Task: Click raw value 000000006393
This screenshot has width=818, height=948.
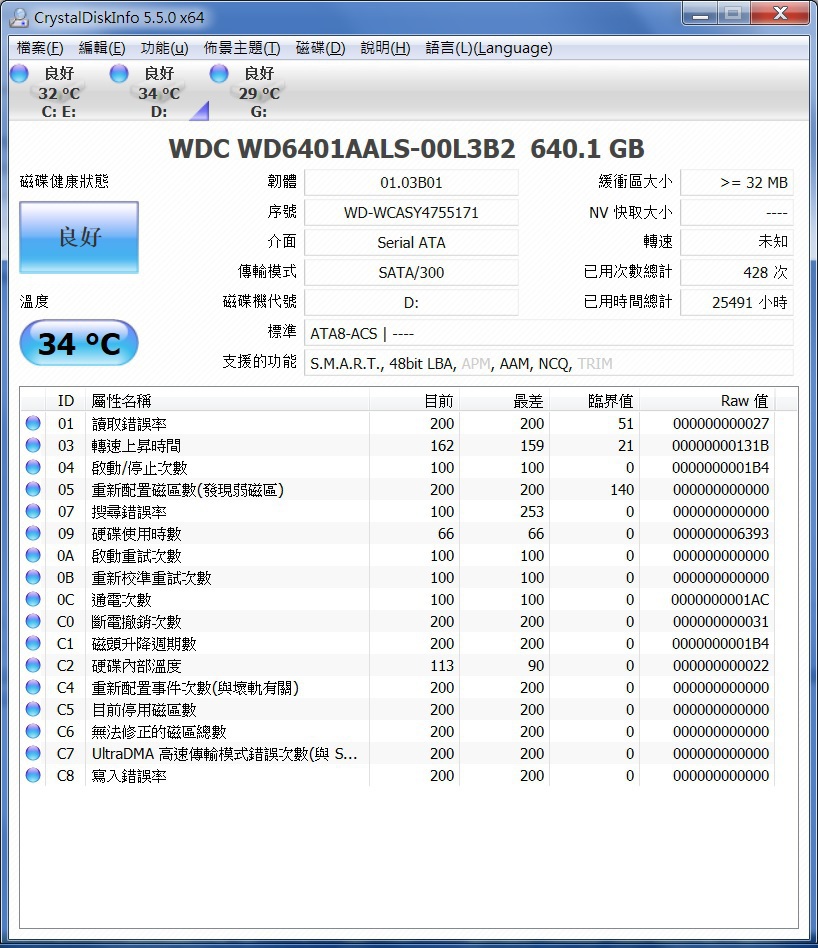Action: click(721, 534)
